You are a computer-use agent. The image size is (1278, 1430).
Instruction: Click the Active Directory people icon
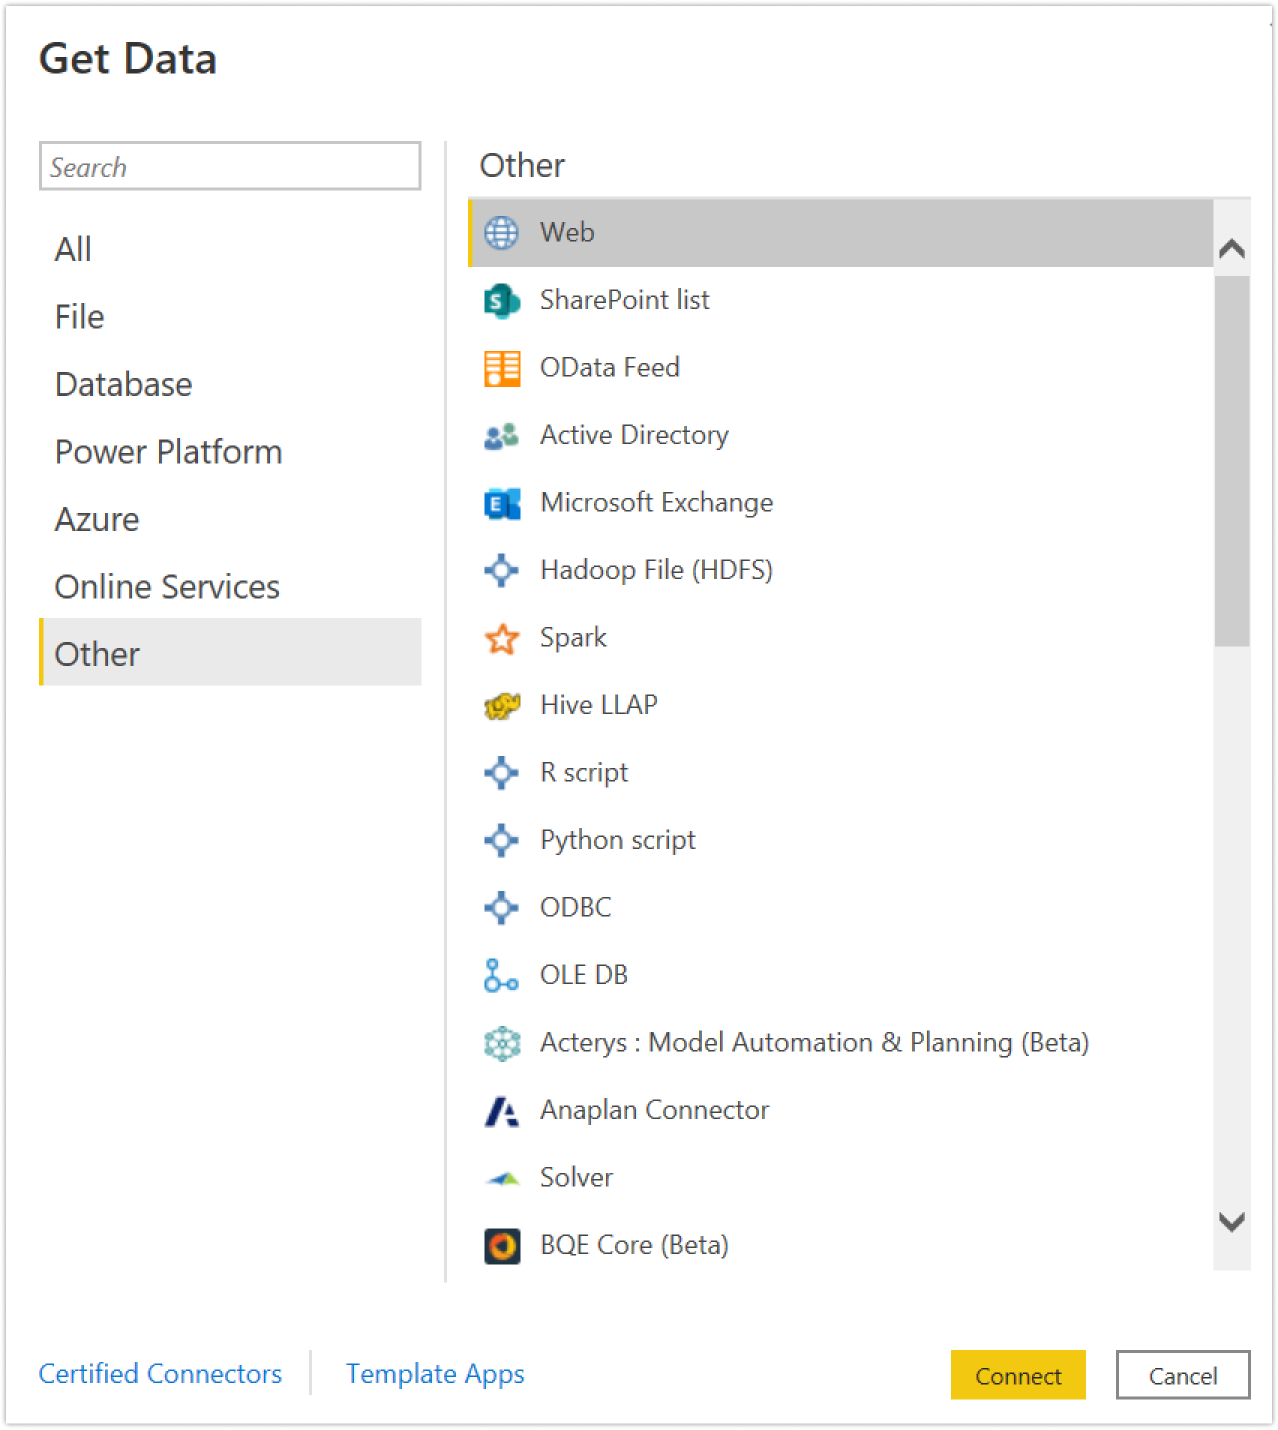point(501,435)
